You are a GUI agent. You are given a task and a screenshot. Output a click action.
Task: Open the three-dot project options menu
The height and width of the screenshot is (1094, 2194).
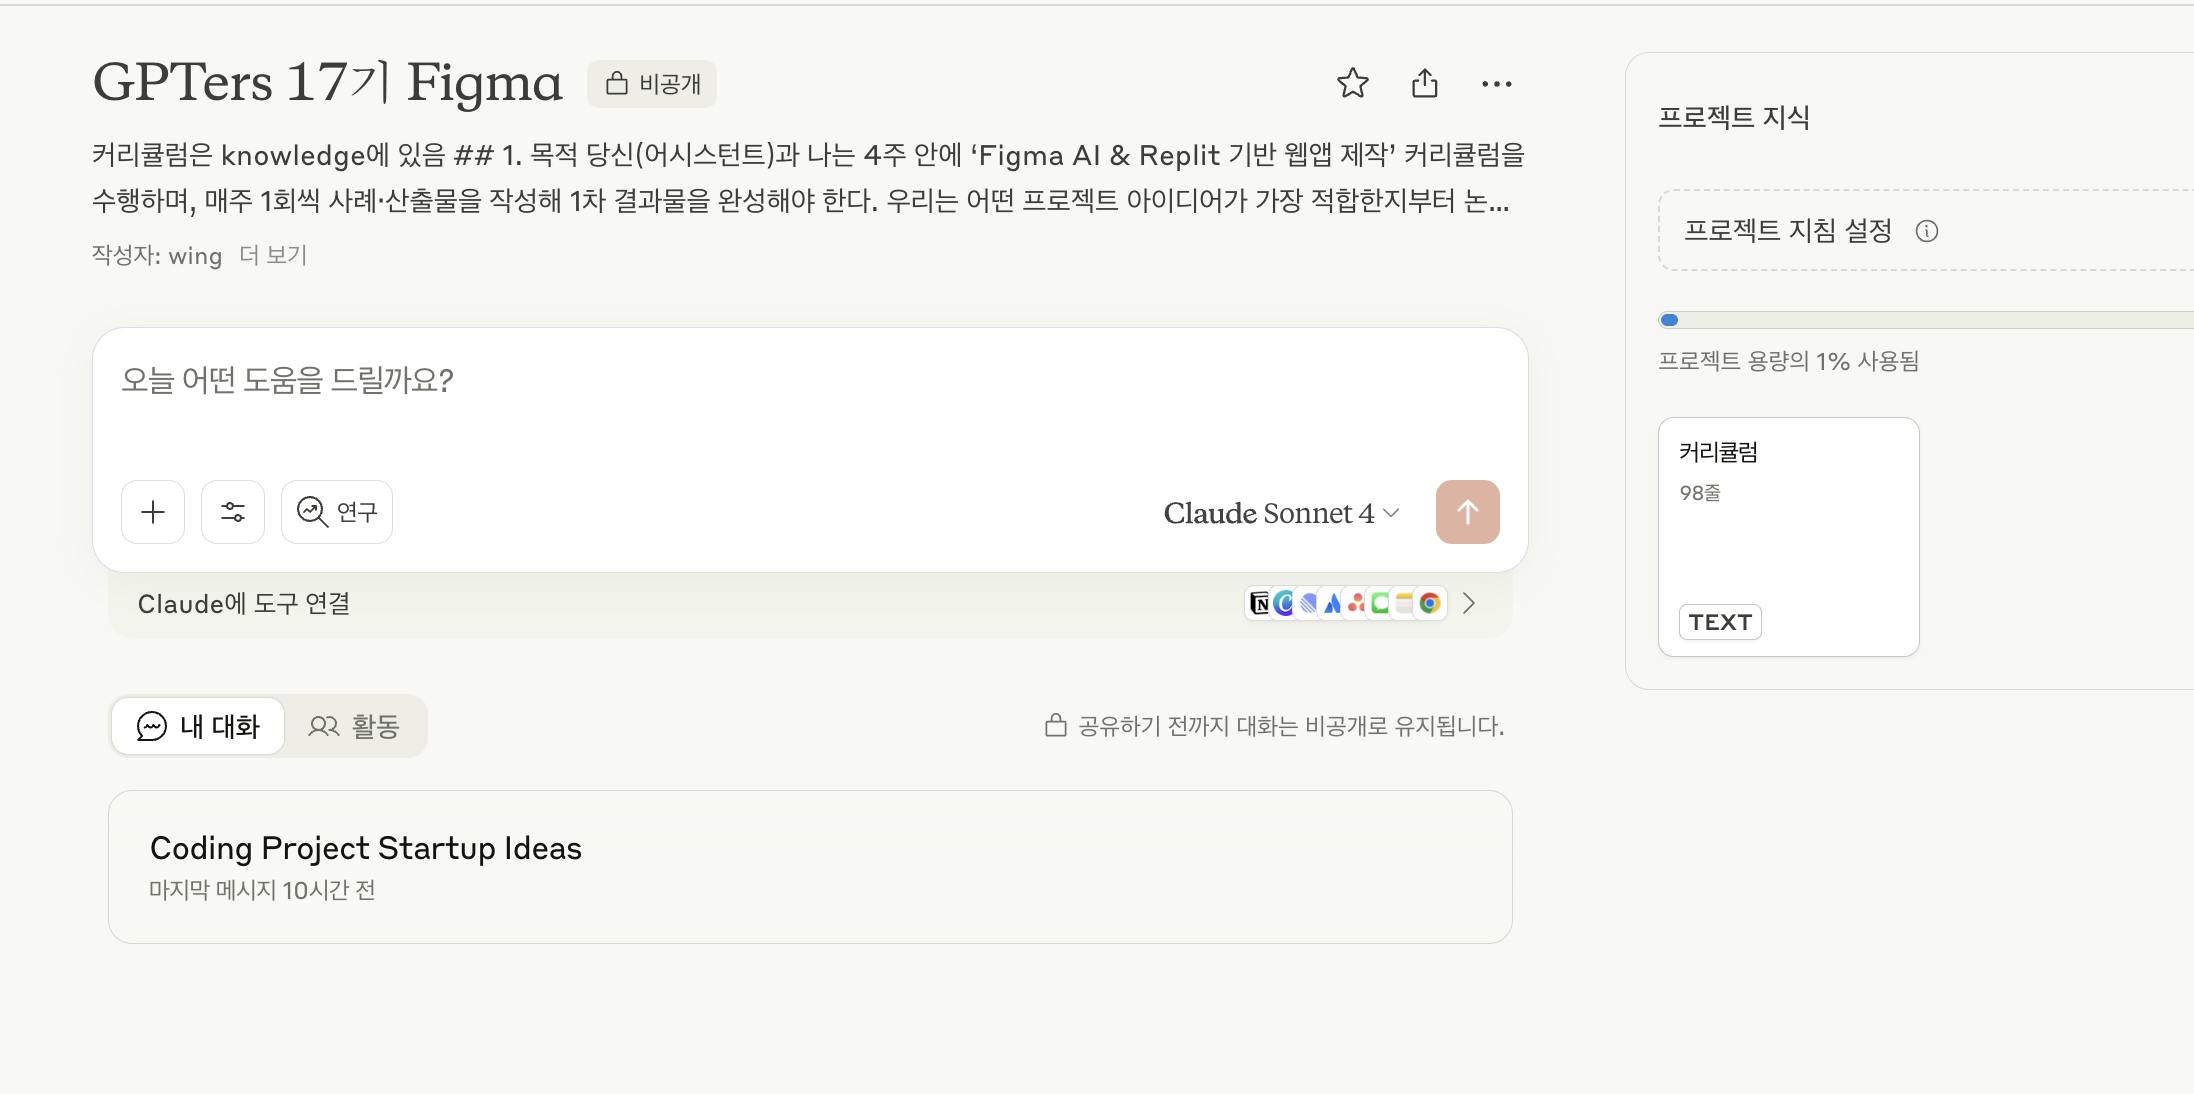pos(1496,84)
